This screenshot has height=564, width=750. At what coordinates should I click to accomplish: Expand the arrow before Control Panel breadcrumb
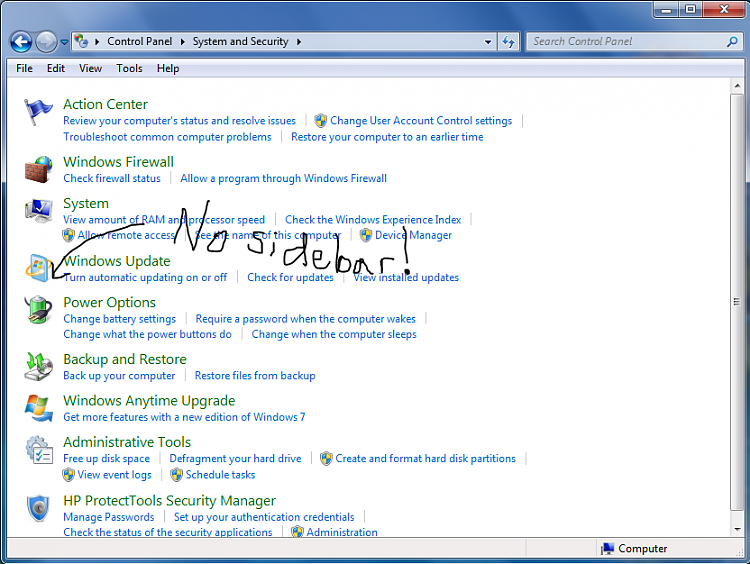pyautogui.click(x=97, y=42)
